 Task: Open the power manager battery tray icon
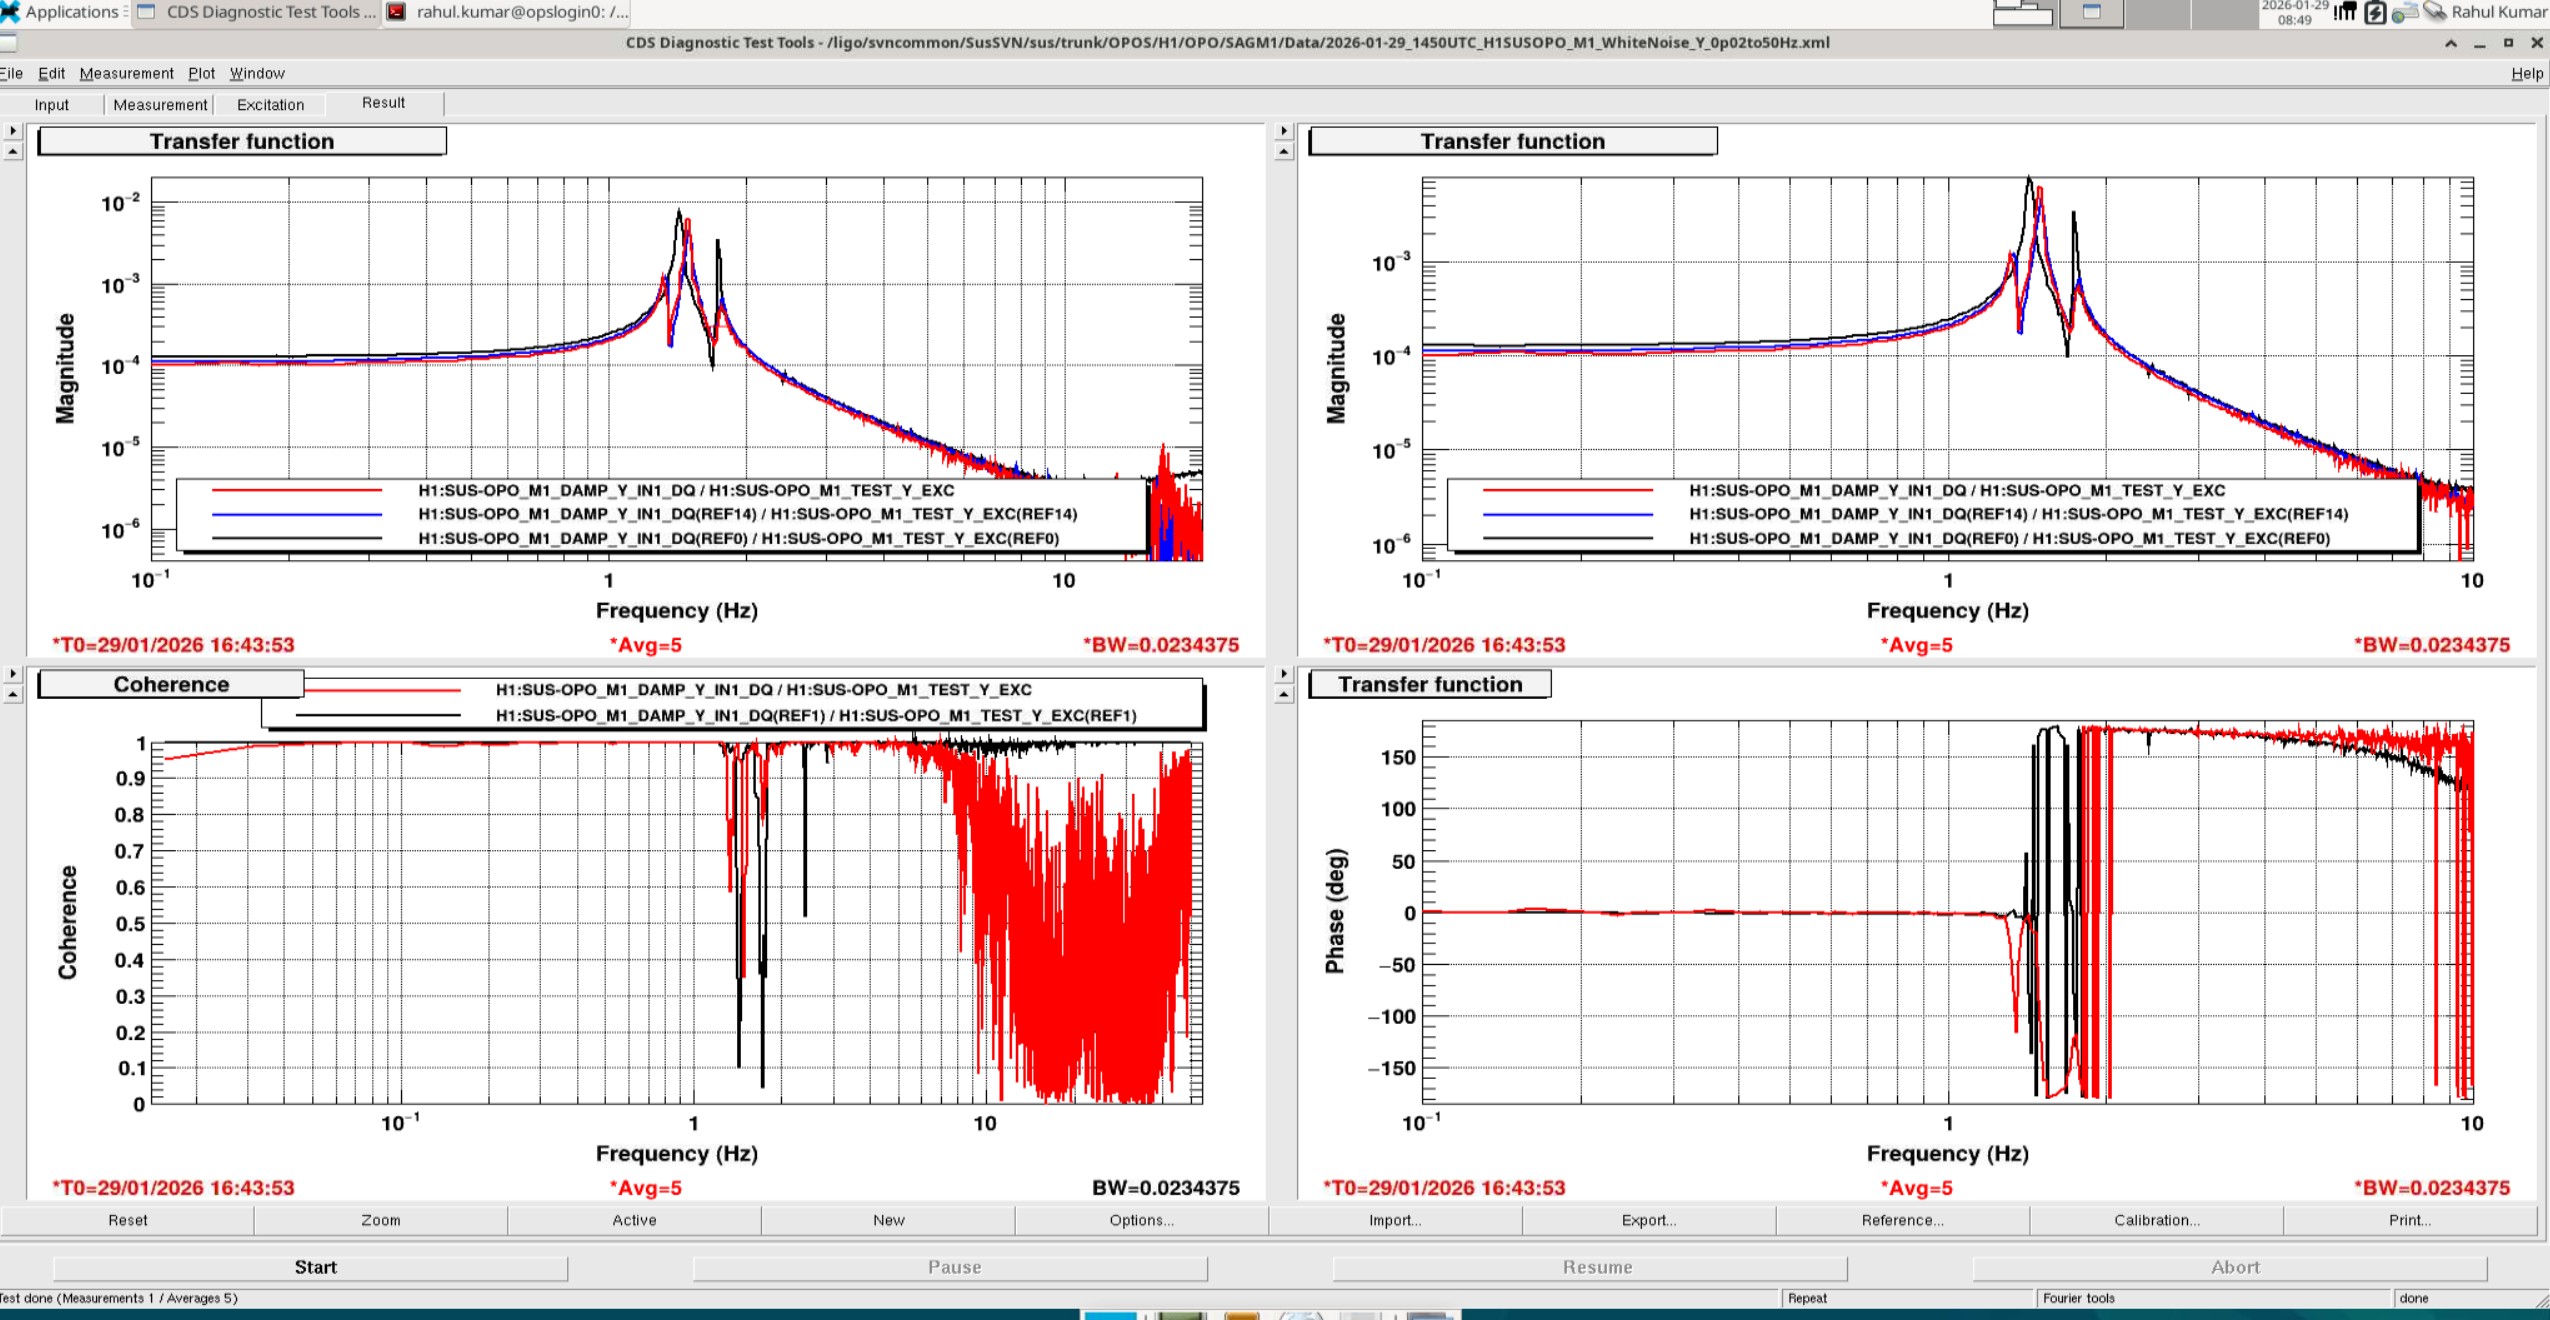click(2375, 12)
